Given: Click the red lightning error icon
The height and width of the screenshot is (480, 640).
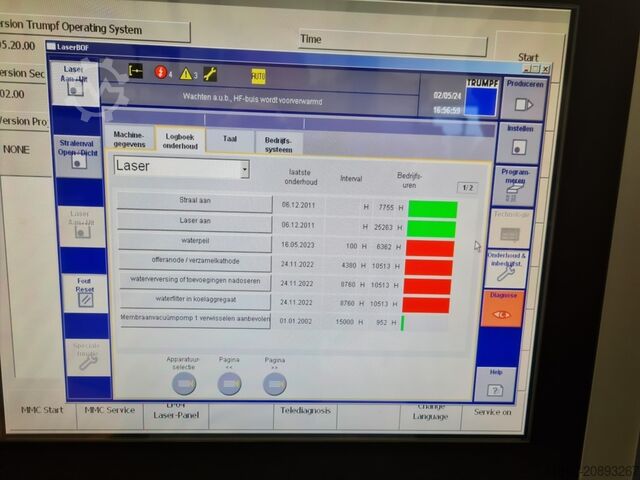Looking at the screenshot, I should (161, 73).
